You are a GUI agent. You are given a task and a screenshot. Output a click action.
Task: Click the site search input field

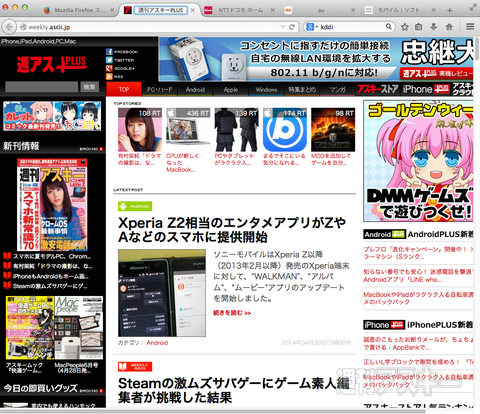click(42, 87)
